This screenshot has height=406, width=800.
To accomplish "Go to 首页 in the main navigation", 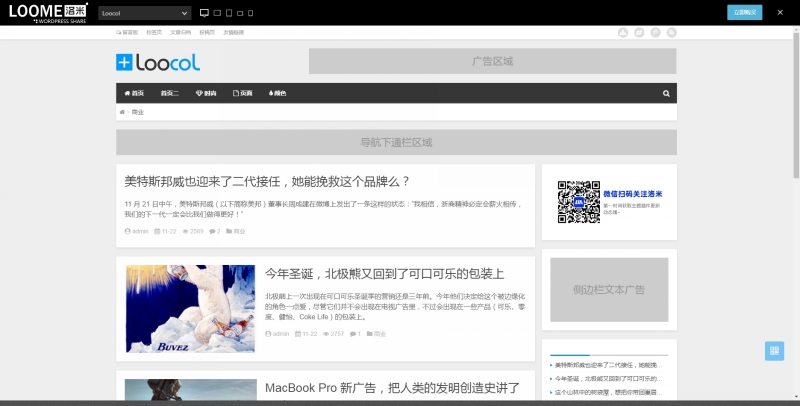I will [134, 93].
